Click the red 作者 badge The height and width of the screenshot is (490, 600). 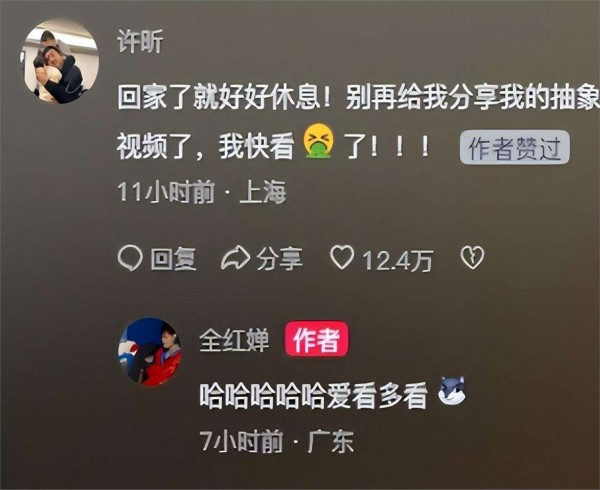(316, 340)
